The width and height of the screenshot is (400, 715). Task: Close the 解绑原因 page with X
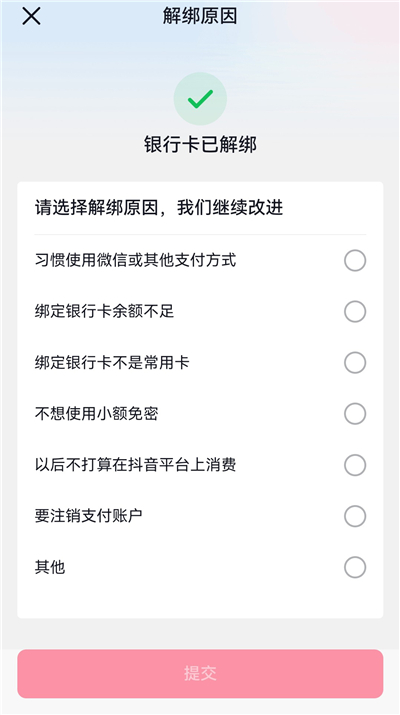31,16
